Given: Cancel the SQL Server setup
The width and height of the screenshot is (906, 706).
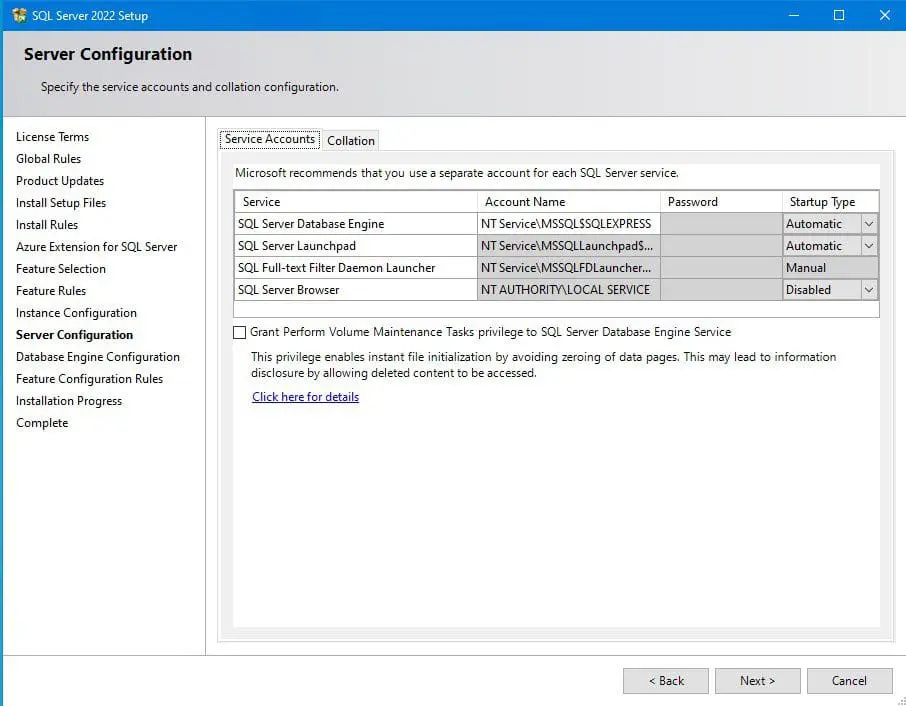Looking at the screenshot, I should pyautogui.click(x=849, y=680).
